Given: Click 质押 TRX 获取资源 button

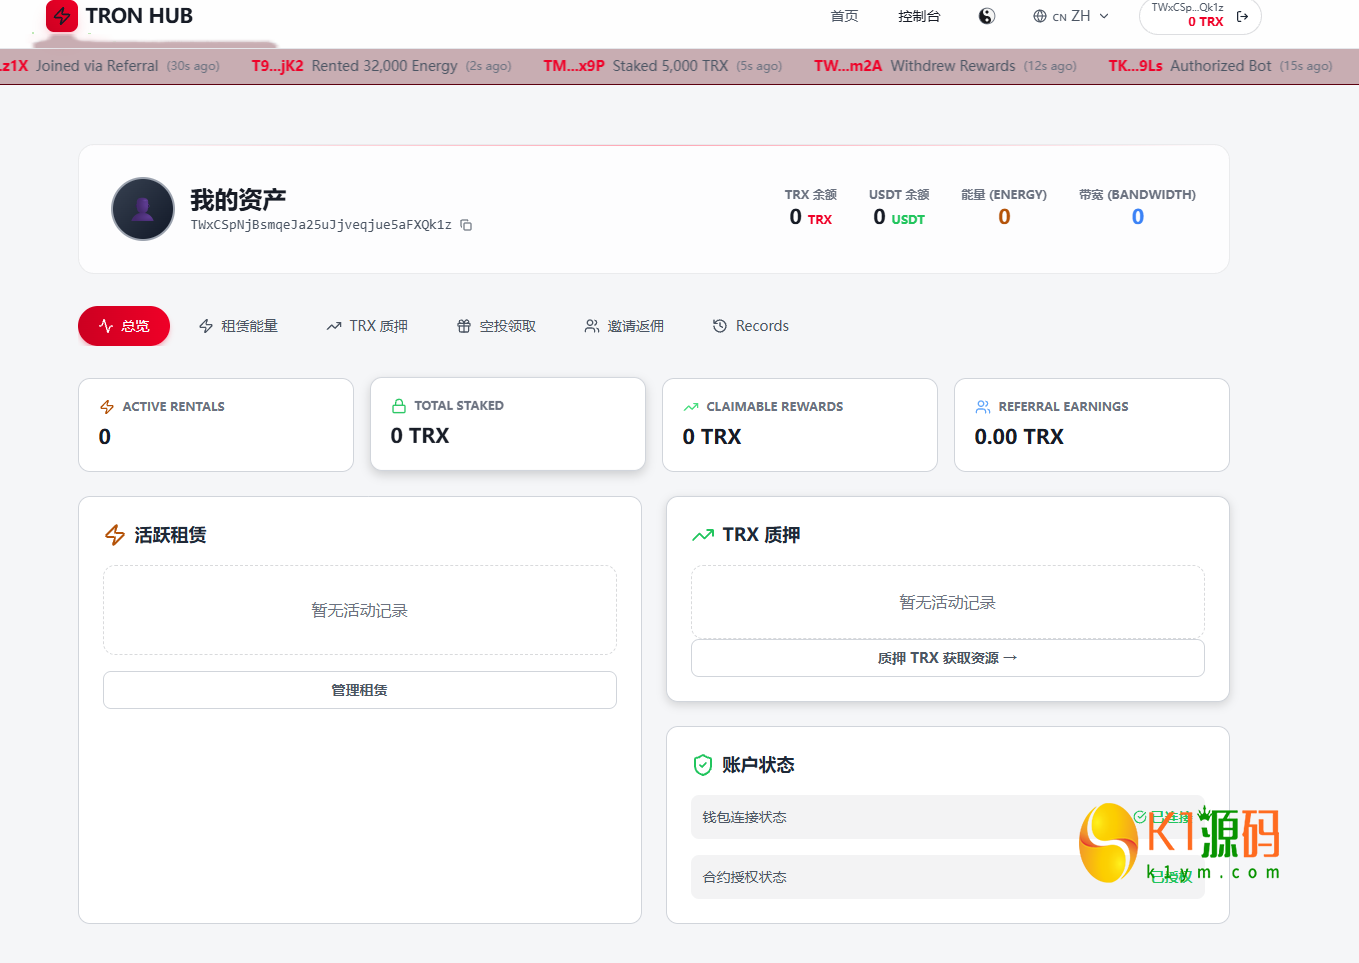Looking at the screenshot, I should point(948,658).
